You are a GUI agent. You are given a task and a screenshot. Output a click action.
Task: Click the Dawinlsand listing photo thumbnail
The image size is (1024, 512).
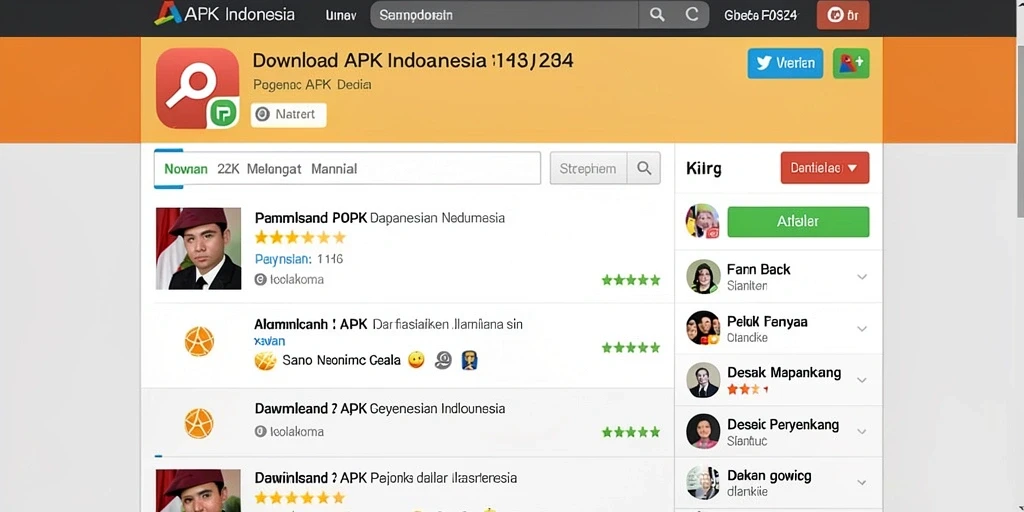(199, 490)
